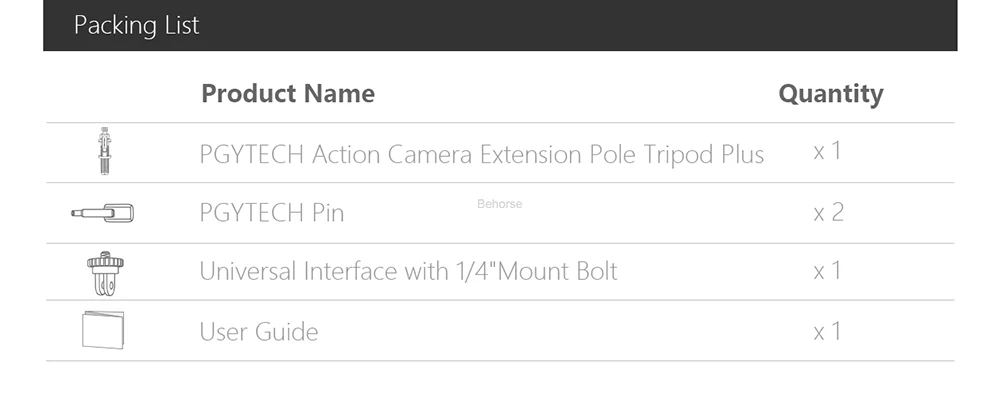Select the "PGYTECH Pin" product name
1000x406 pixels.
(271, 213)
